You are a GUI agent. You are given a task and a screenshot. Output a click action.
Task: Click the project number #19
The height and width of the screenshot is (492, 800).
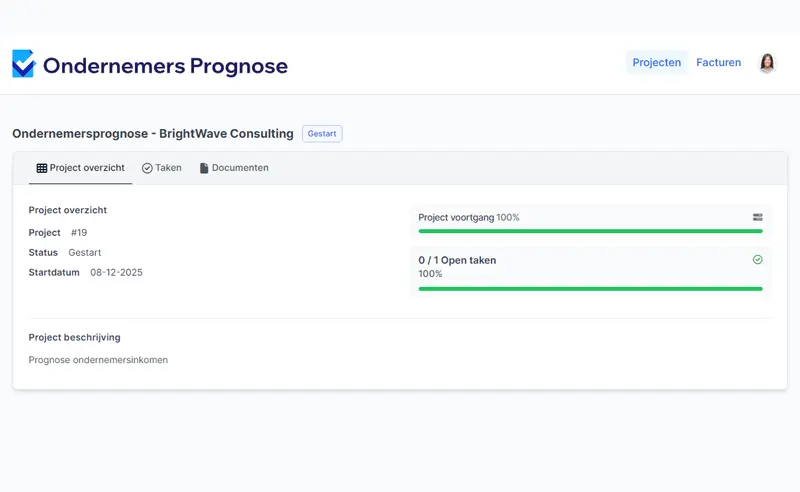click(79, 233)
